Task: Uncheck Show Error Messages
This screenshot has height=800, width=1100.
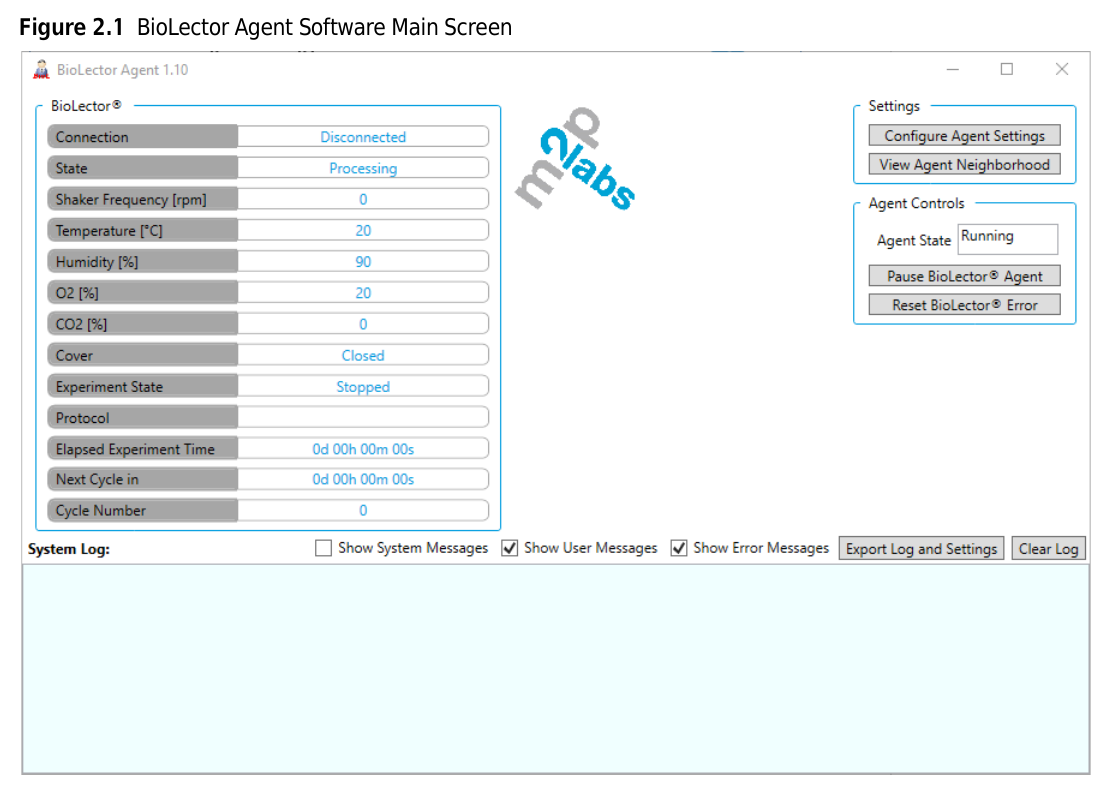Action: [678, 548]
